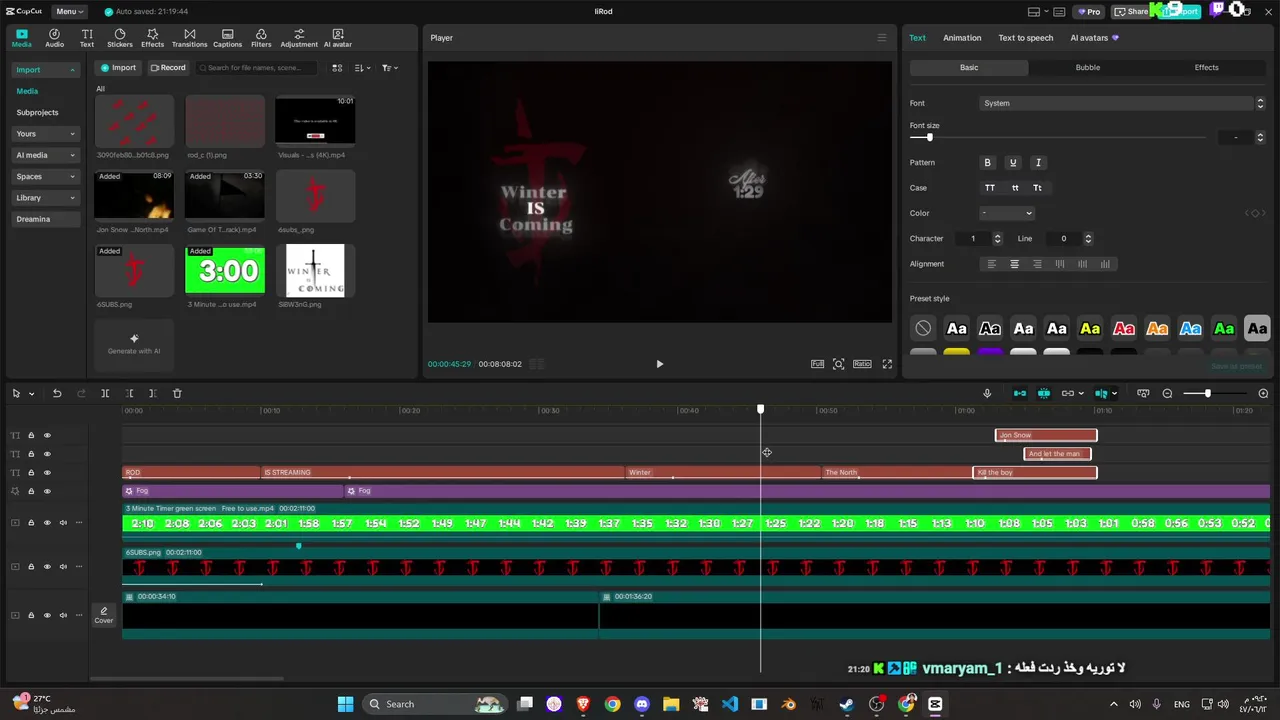Open the select tool mode dropdown arrow
This screenshot has width=1280, height=720.
point(31,393)
